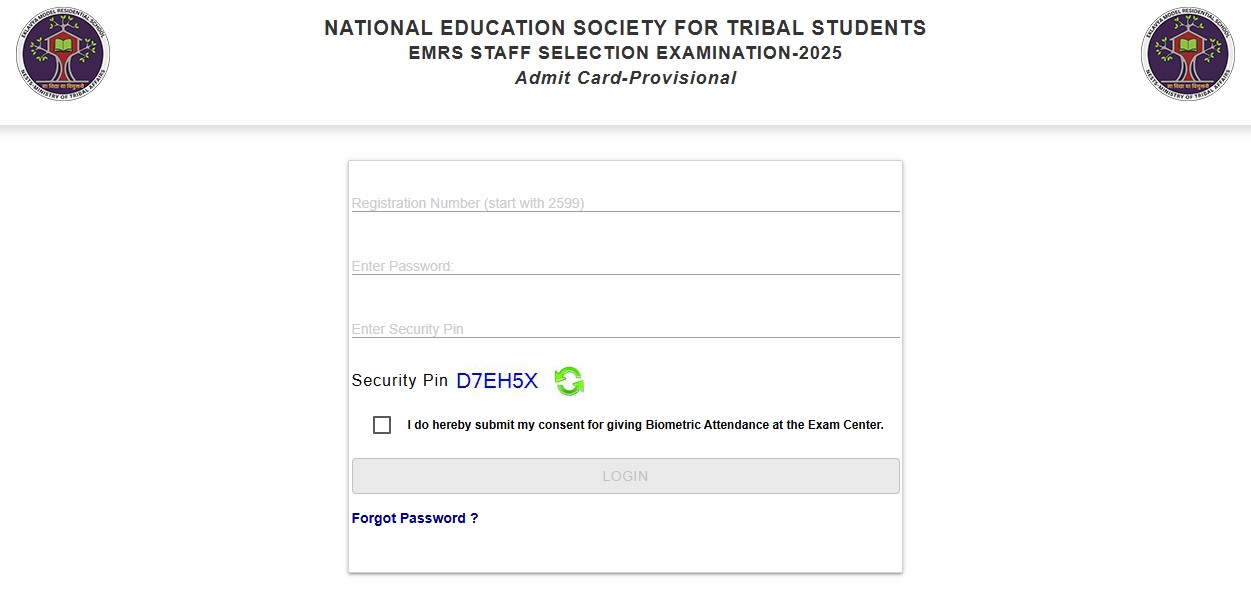
Task: Click the displayed security pin code D7EH5X
Action: tap(497, 380)
